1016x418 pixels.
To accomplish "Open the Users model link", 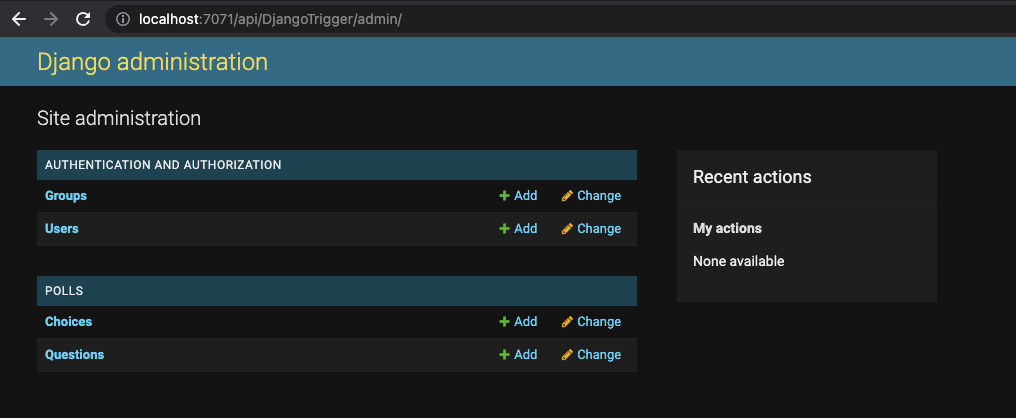I will [62, 229].
